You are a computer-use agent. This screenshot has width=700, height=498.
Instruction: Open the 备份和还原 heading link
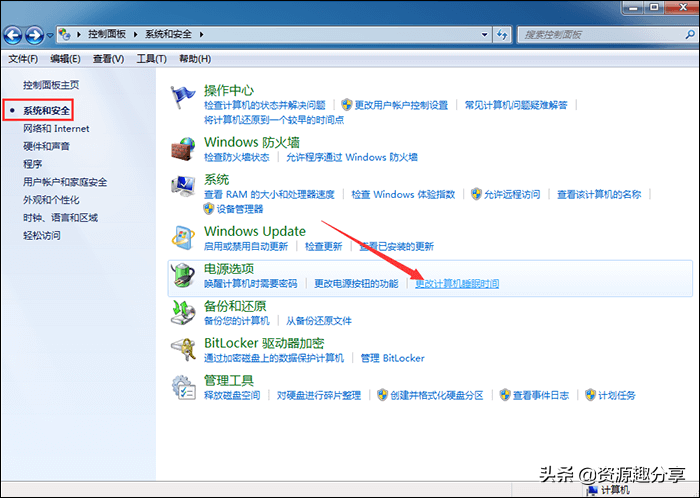(x=235, y=306)
